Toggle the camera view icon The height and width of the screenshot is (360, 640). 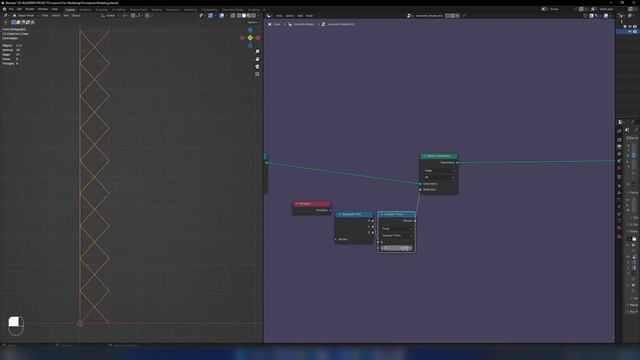pyautogui.click(x=257, y=67)
